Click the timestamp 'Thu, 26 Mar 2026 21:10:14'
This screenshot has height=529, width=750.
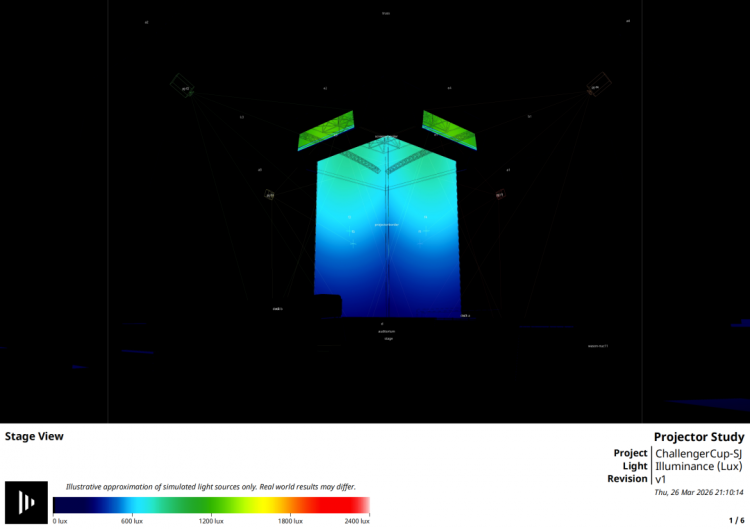(699, 492)
